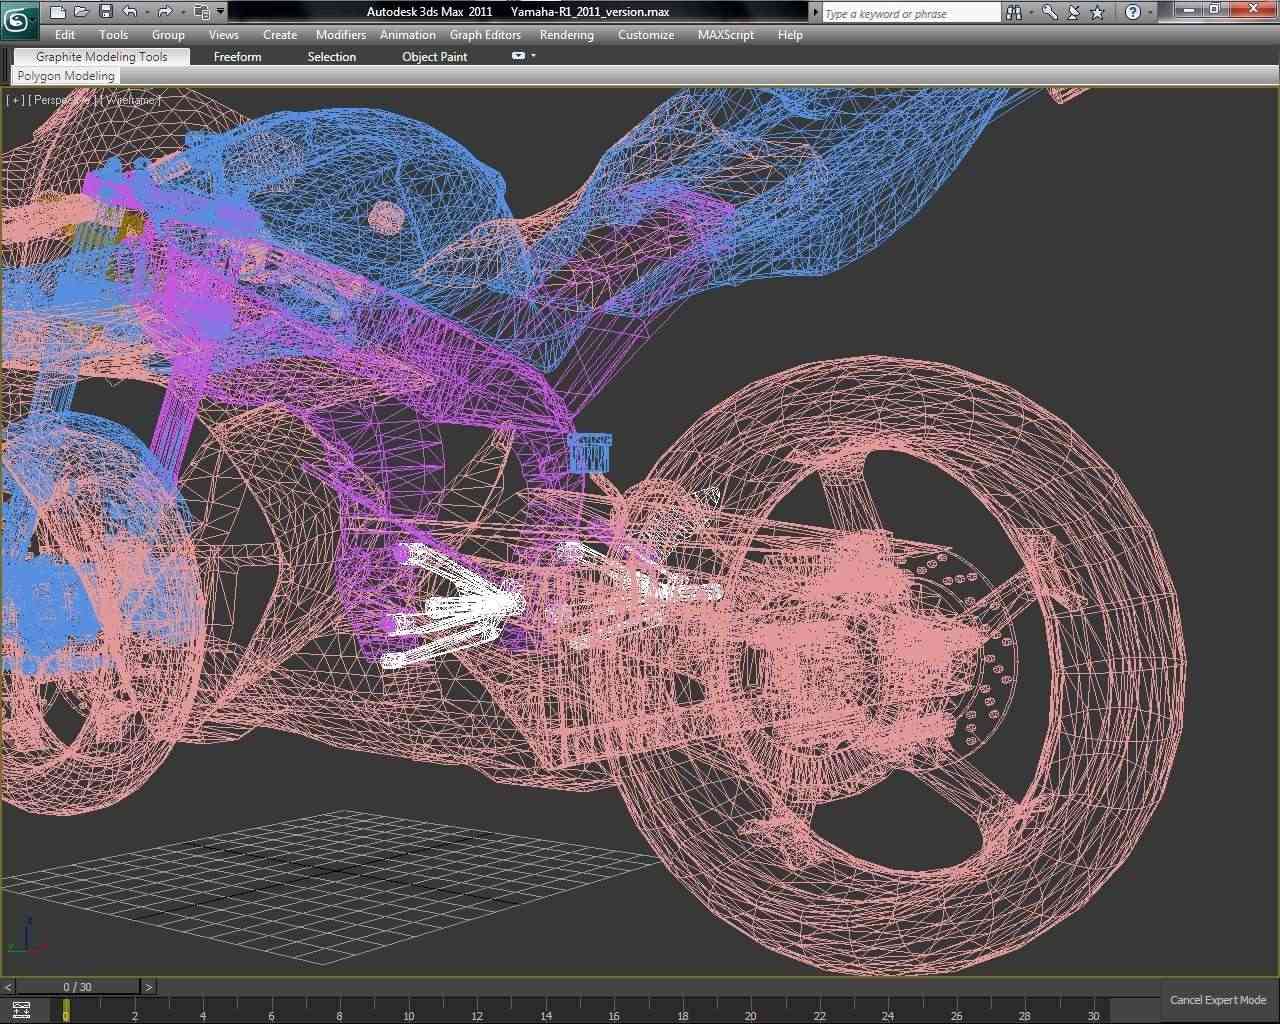Switch to the Freeform ribbon tab

pyautogui.click(x=238, y=56)
